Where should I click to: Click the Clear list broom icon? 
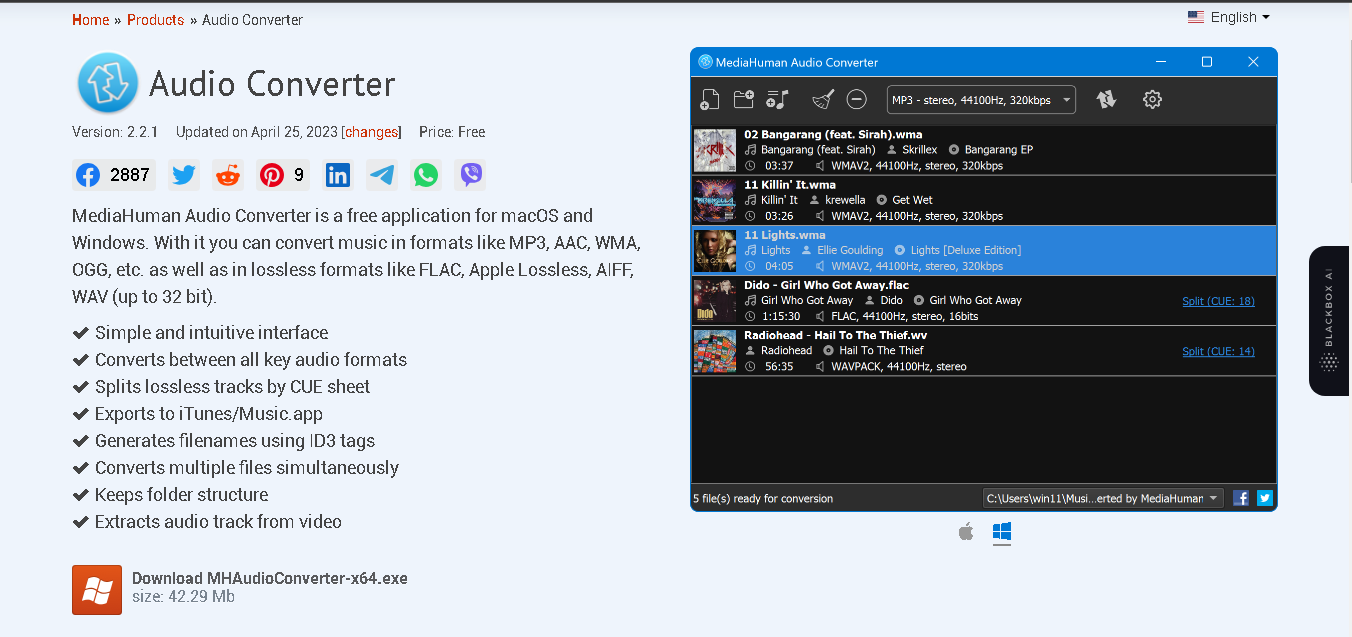(822, 99)
